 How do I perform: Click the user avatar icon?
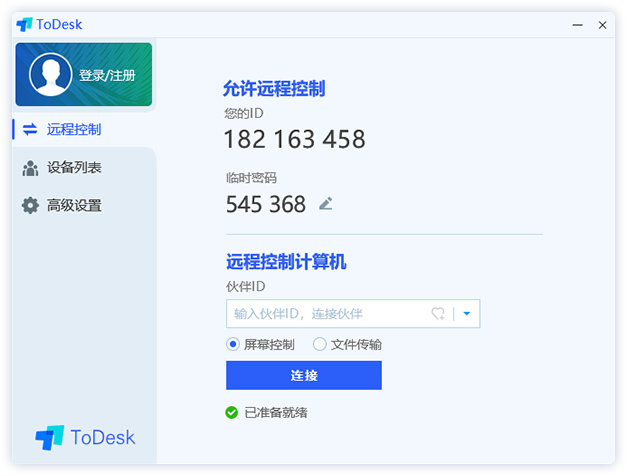(x=50, y=74)
